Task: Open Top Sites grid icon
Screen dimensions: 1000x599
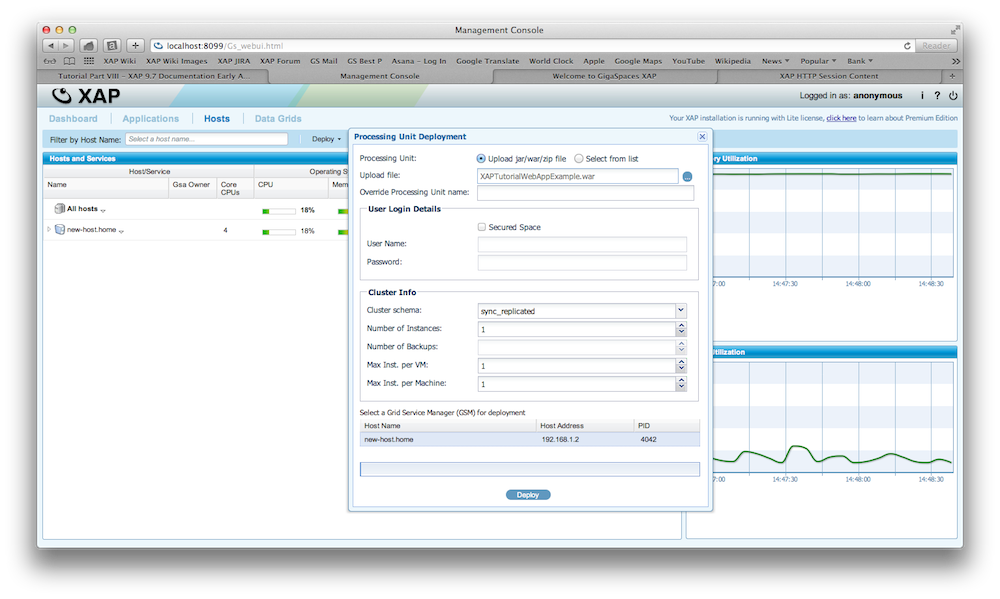Action: coord(89,61)
